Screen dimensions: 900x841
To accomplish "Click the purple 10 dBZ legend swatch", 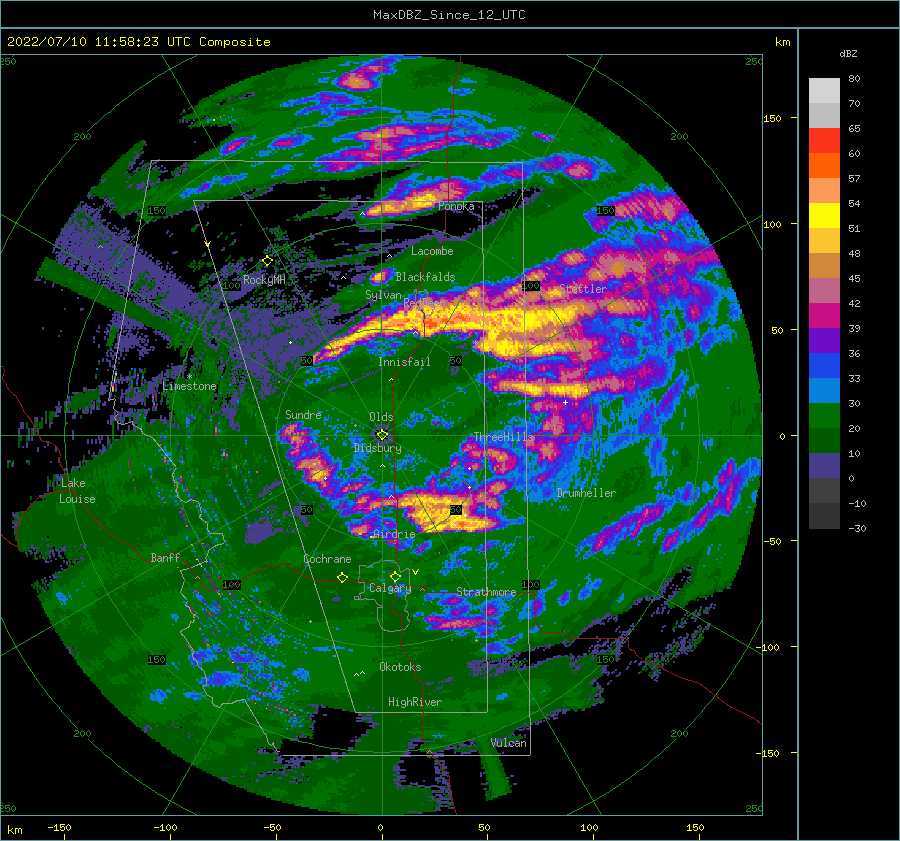I will [x=824, y=465].
